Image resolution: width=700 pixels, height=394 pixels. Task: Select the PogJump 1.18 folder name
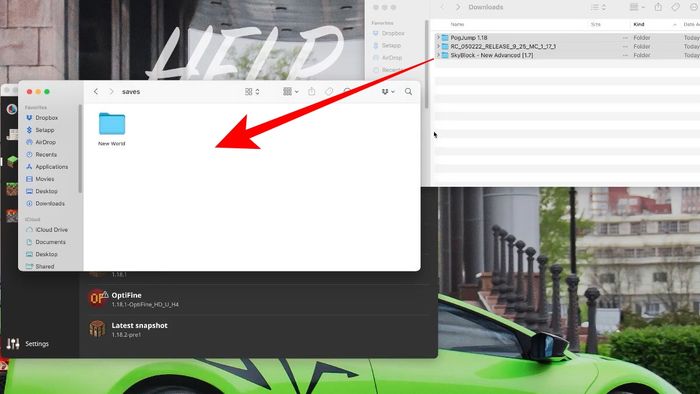tap(469, 37)
